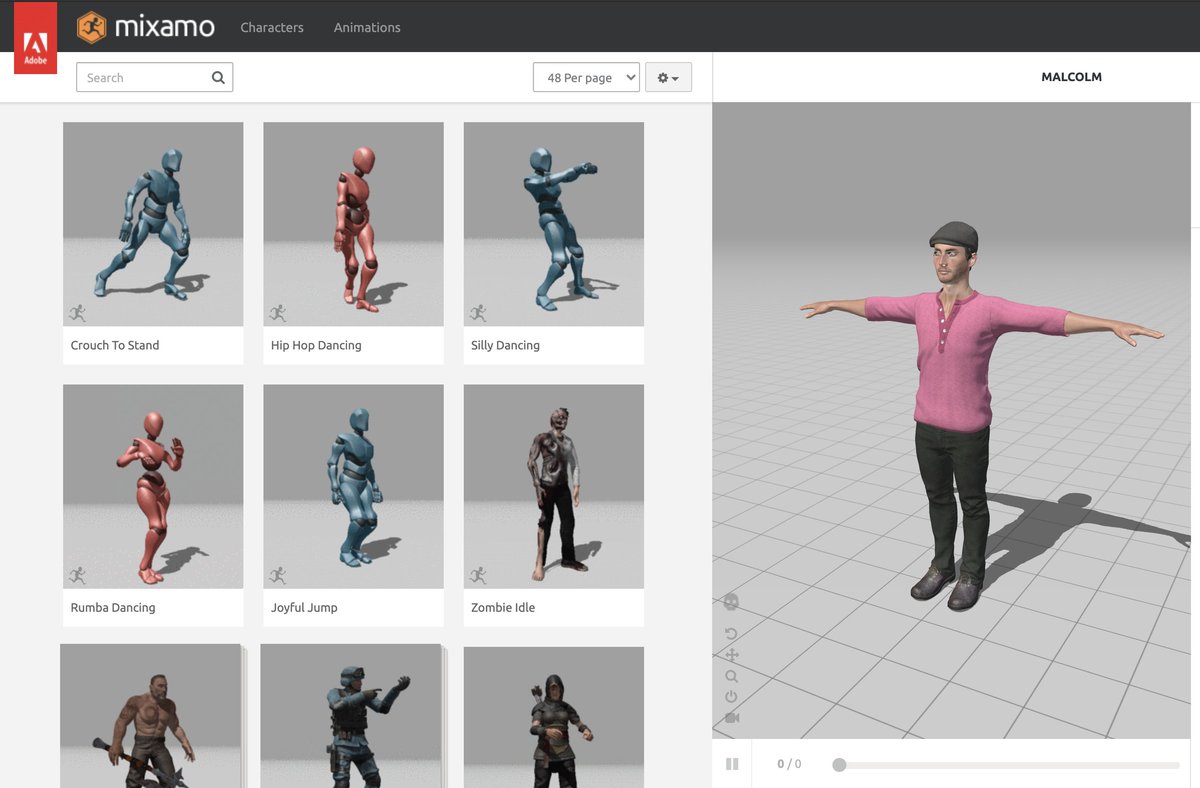Select the Rumba Dancing thumbnail

click(x=153, y=486)
